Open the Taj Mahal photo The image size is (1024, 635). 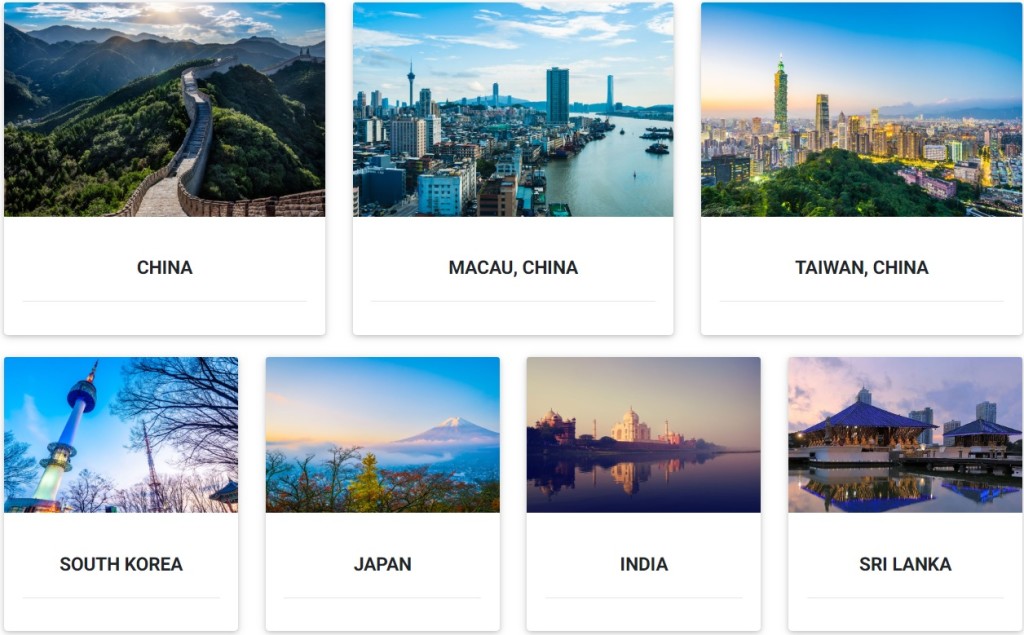(x=643, y=434)
